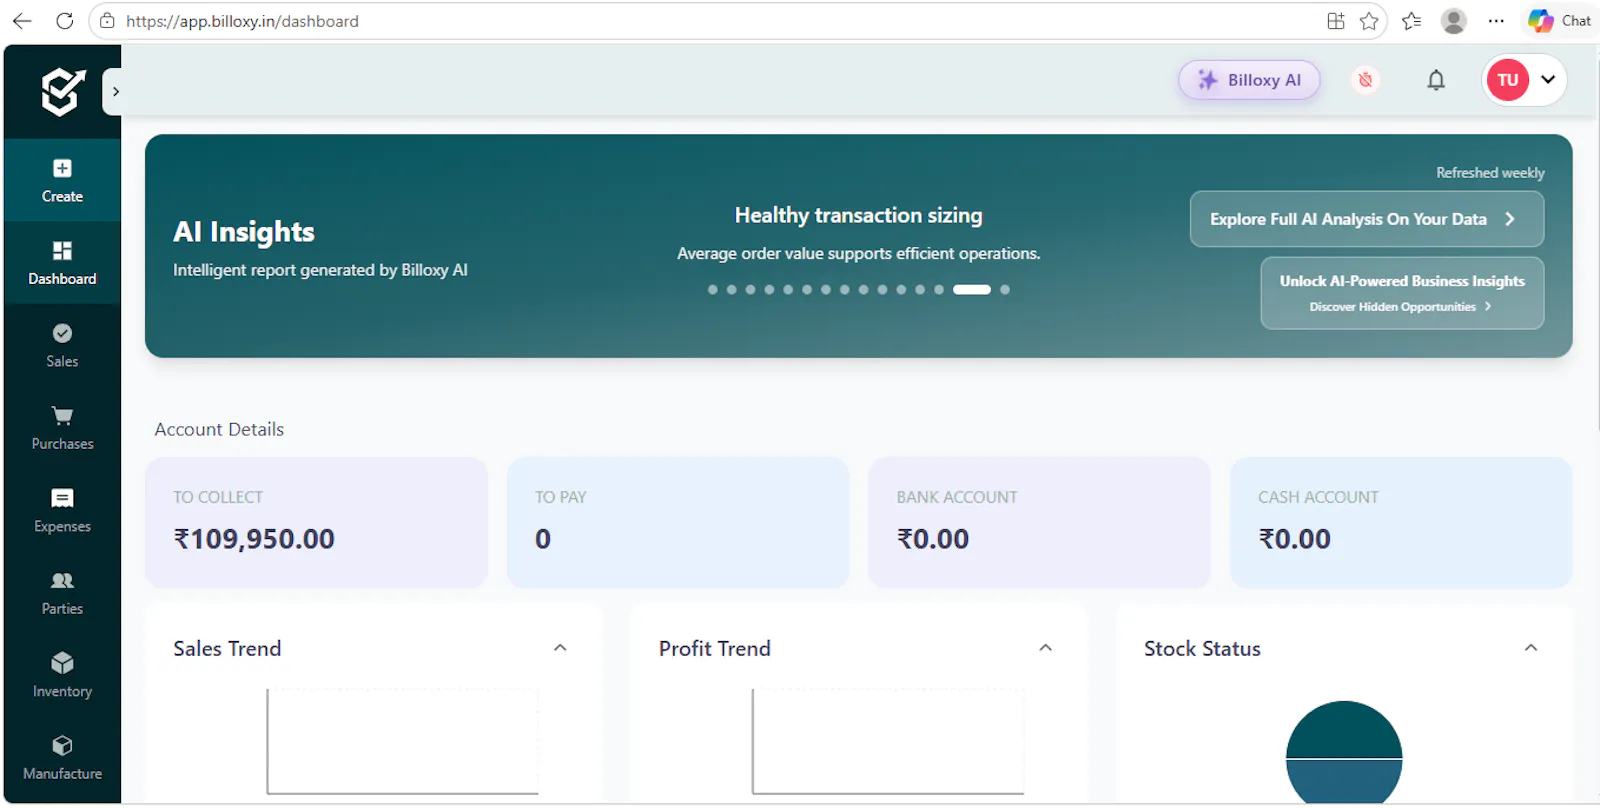Click the 'Account Details' heading

coord(219,429)
